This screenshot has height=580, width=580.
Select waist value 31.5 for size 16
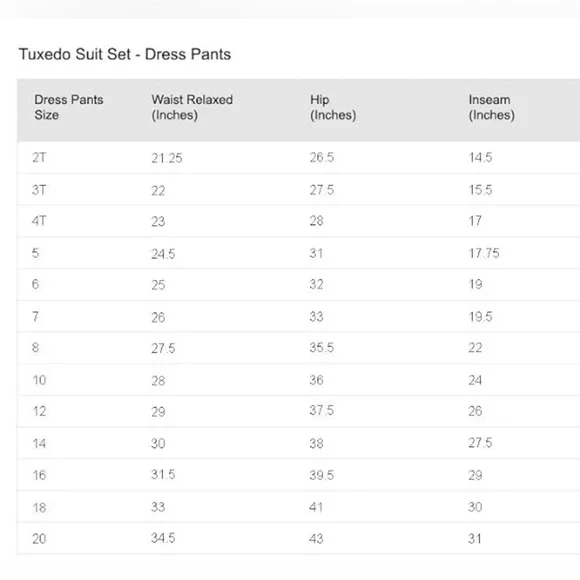click(163, 475)
